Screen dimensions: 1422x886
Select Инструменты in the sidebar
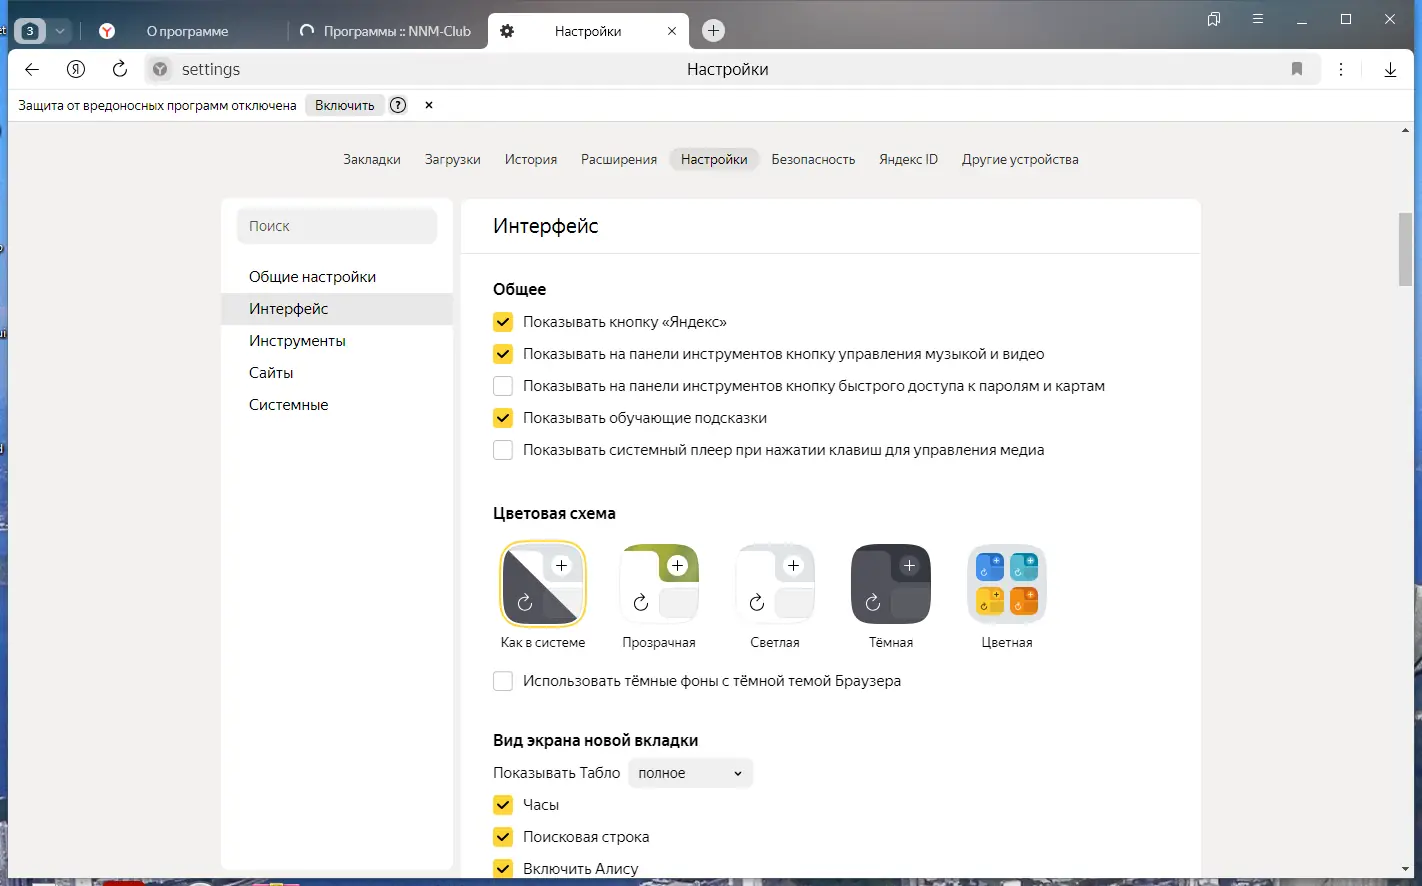(337, 341)
